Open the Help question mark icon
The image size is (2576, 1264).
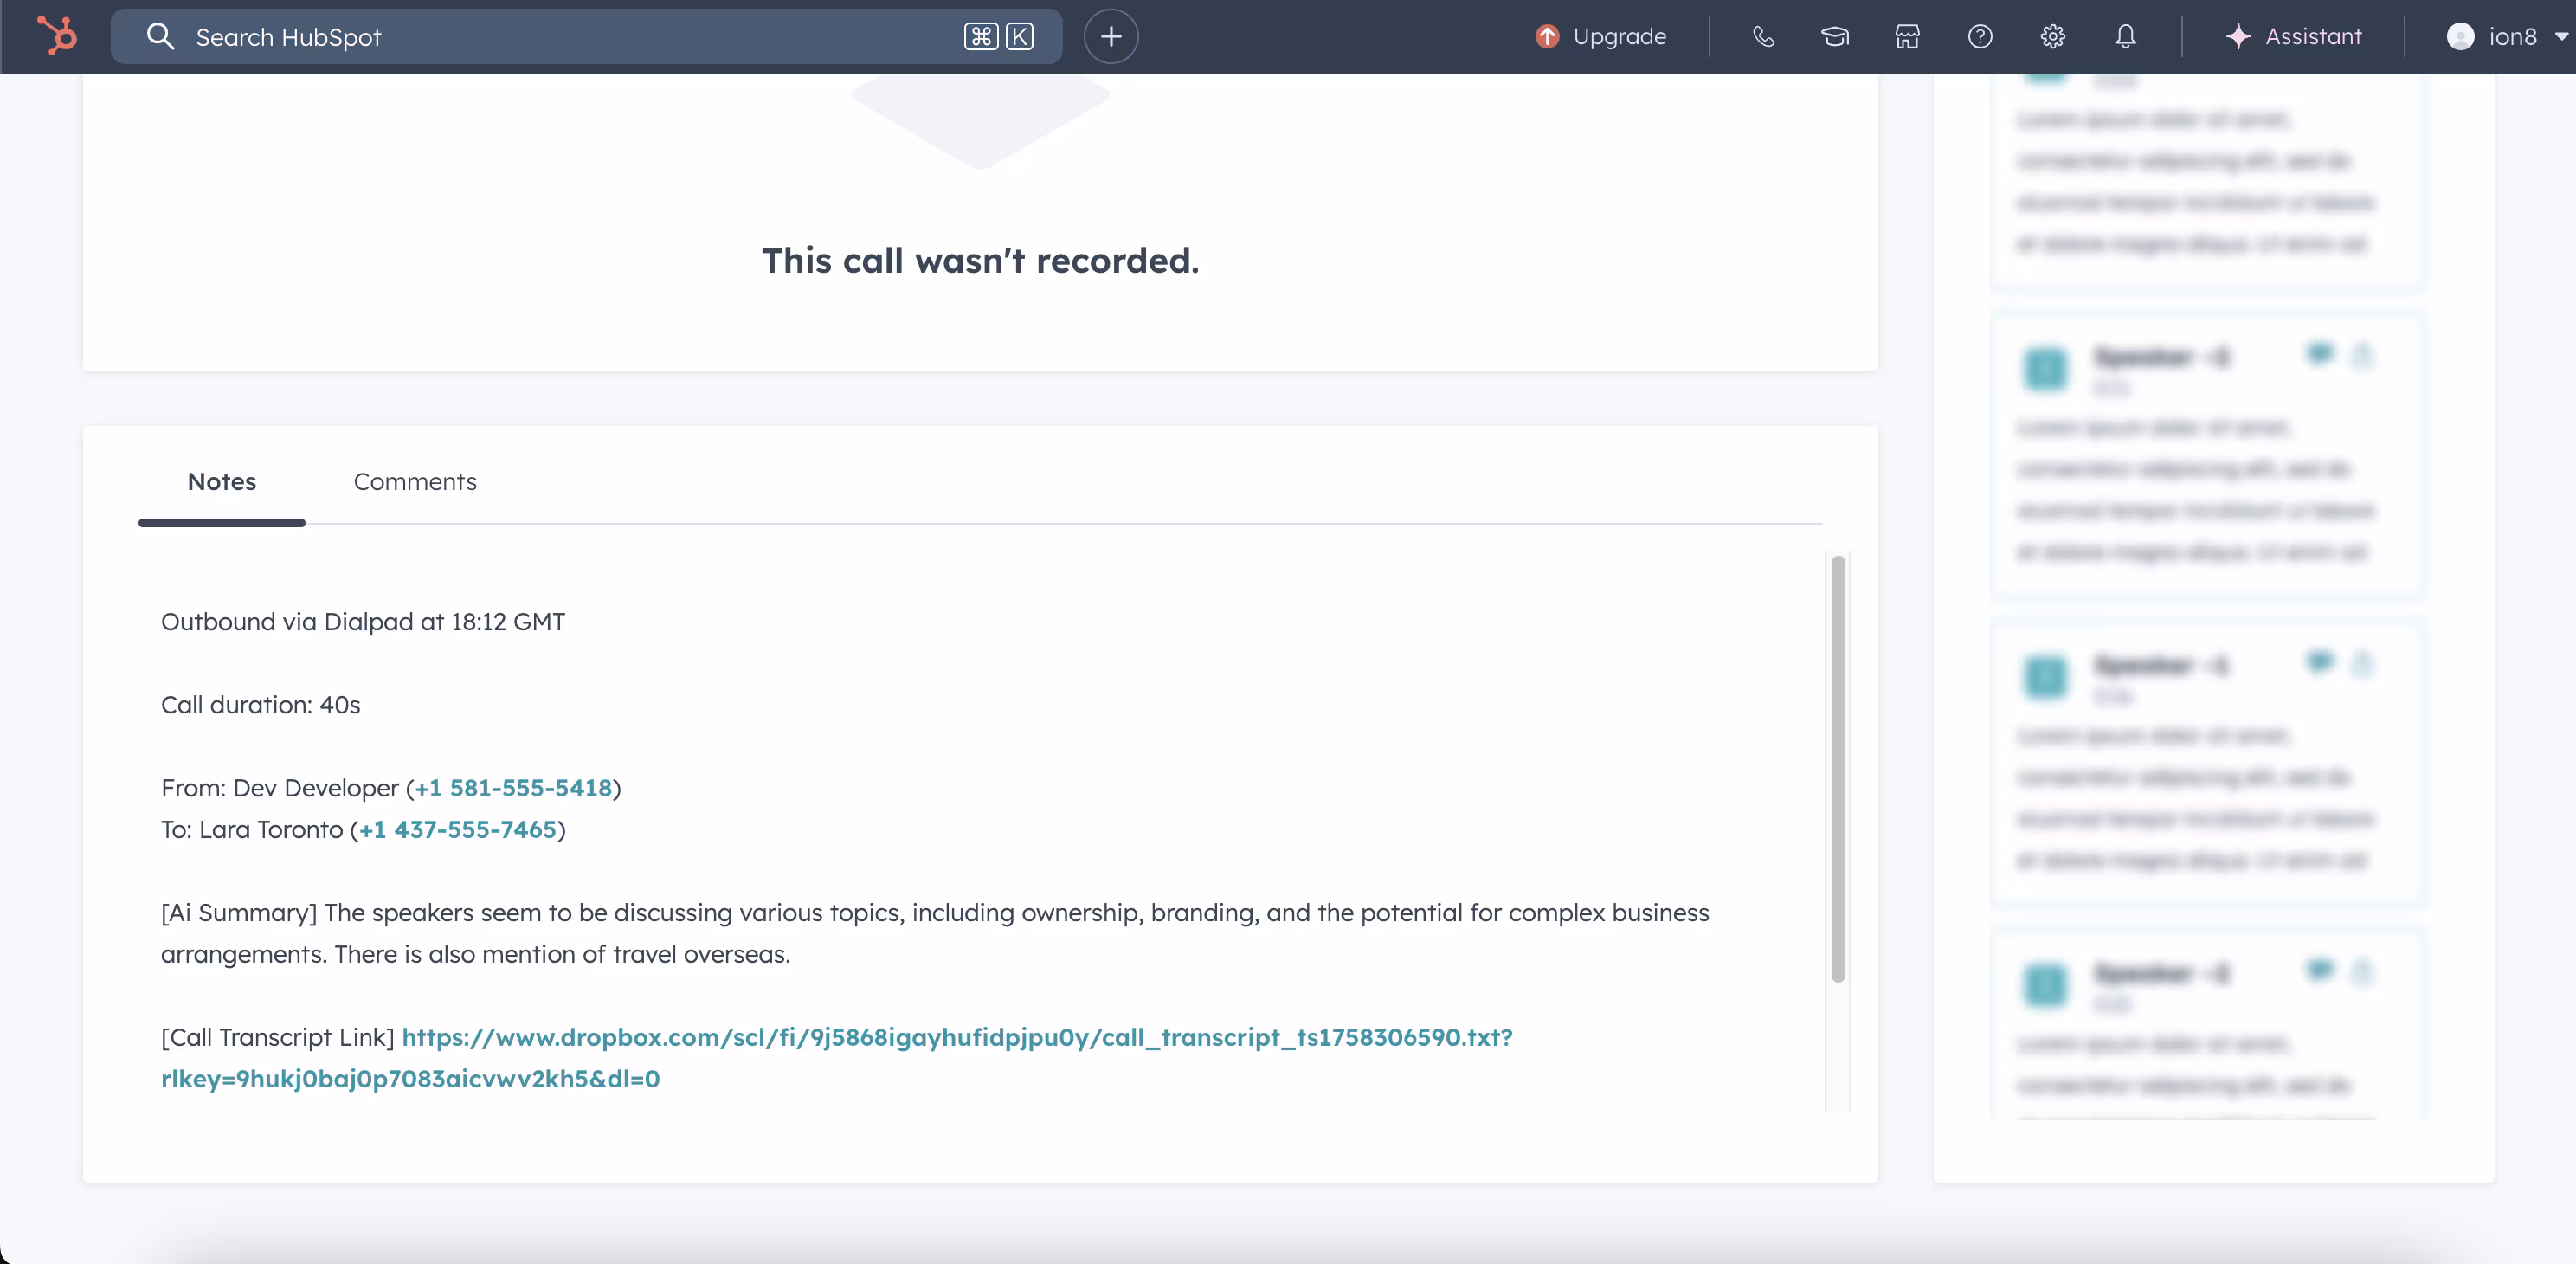coord(1979,36)
